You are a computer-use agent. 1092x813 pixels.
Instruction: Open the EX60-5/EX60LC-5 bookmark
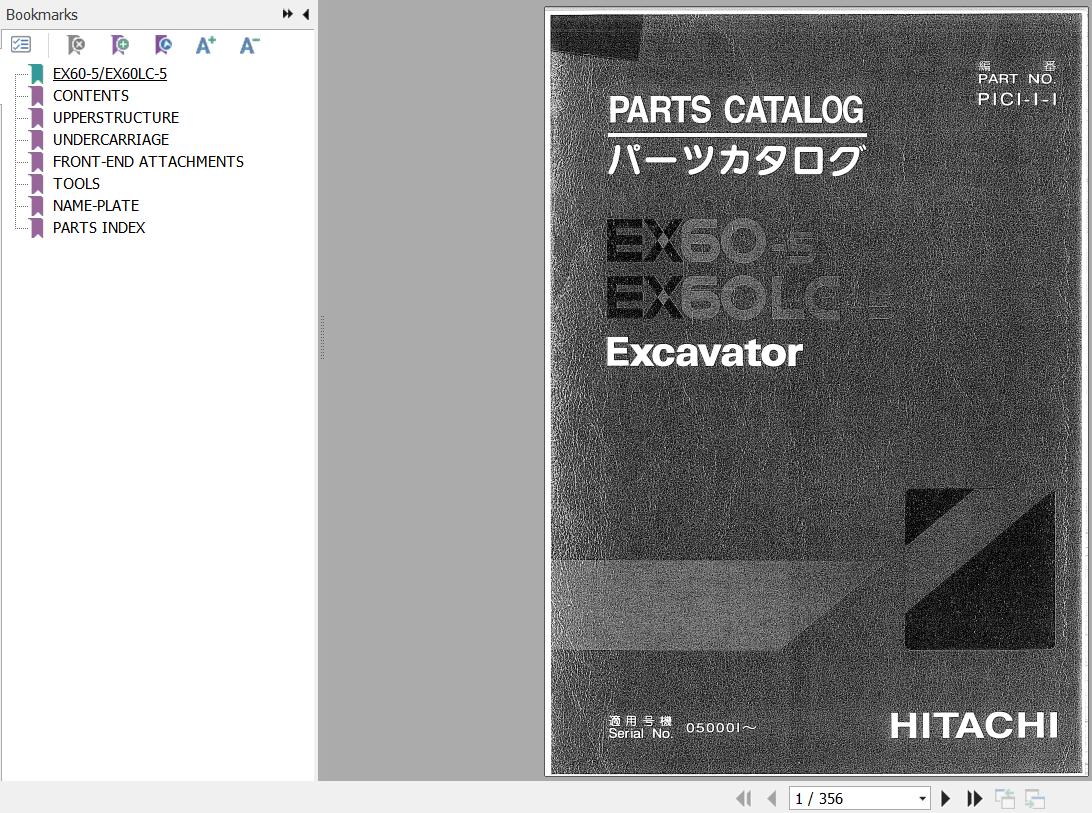(110, 74)
